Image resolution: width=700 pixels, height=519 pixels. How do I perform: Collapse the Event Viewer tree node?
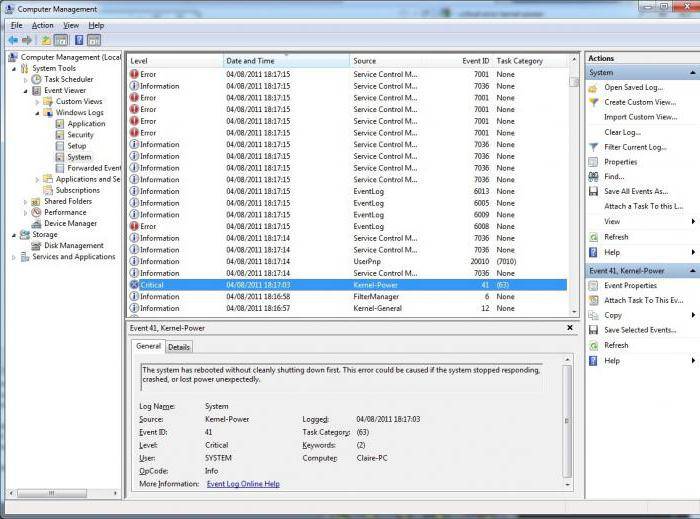[x=25, y=91]
